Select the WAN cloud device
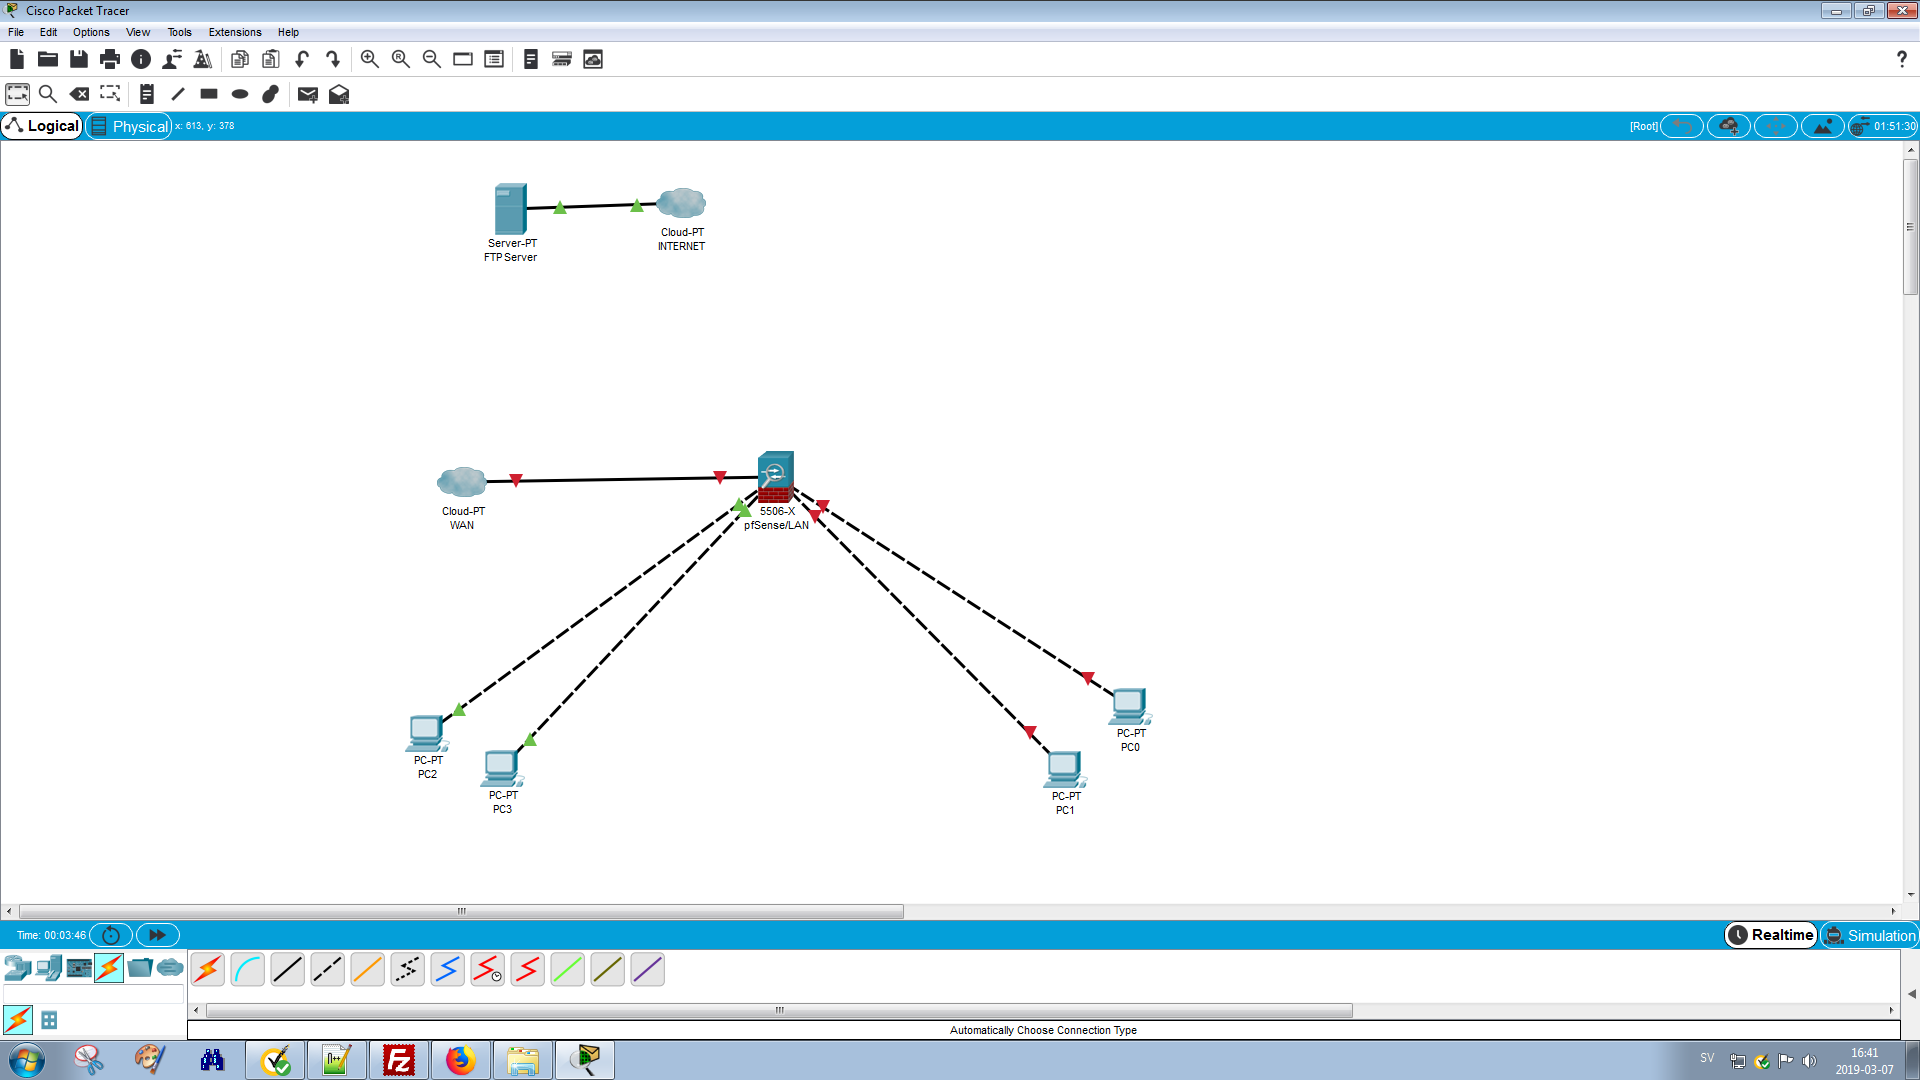Image resolution: width=1920 pixels, height=1080 pixels. pos(462,482)
